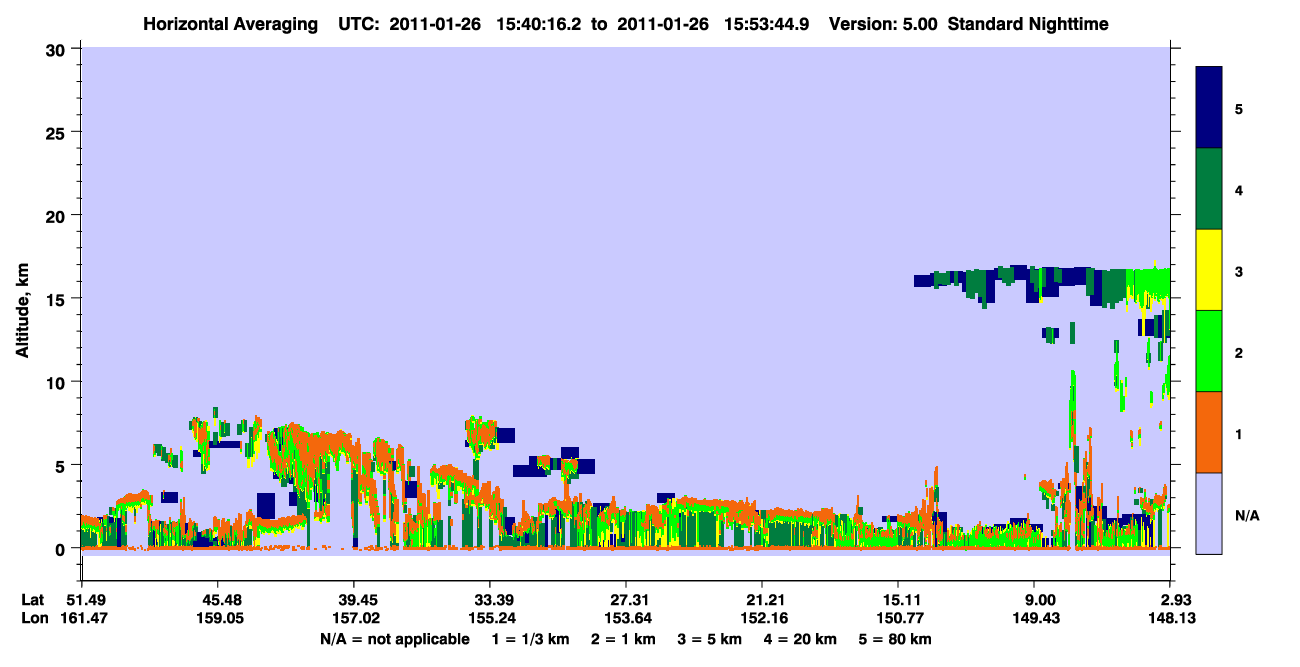Click the lavender N/A color bar segment
This screenshot has height=667, width=1300.
pos(1209,513)
